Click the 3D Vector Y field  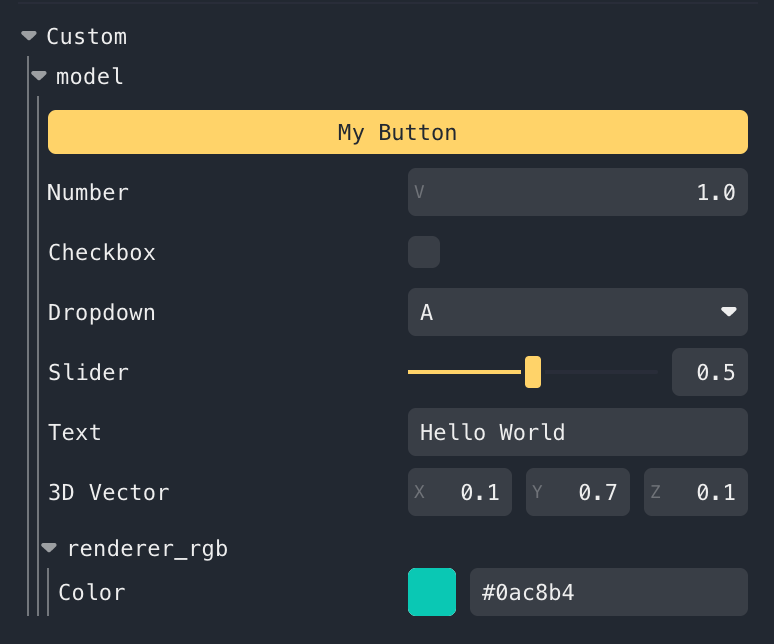coord(578,492)
